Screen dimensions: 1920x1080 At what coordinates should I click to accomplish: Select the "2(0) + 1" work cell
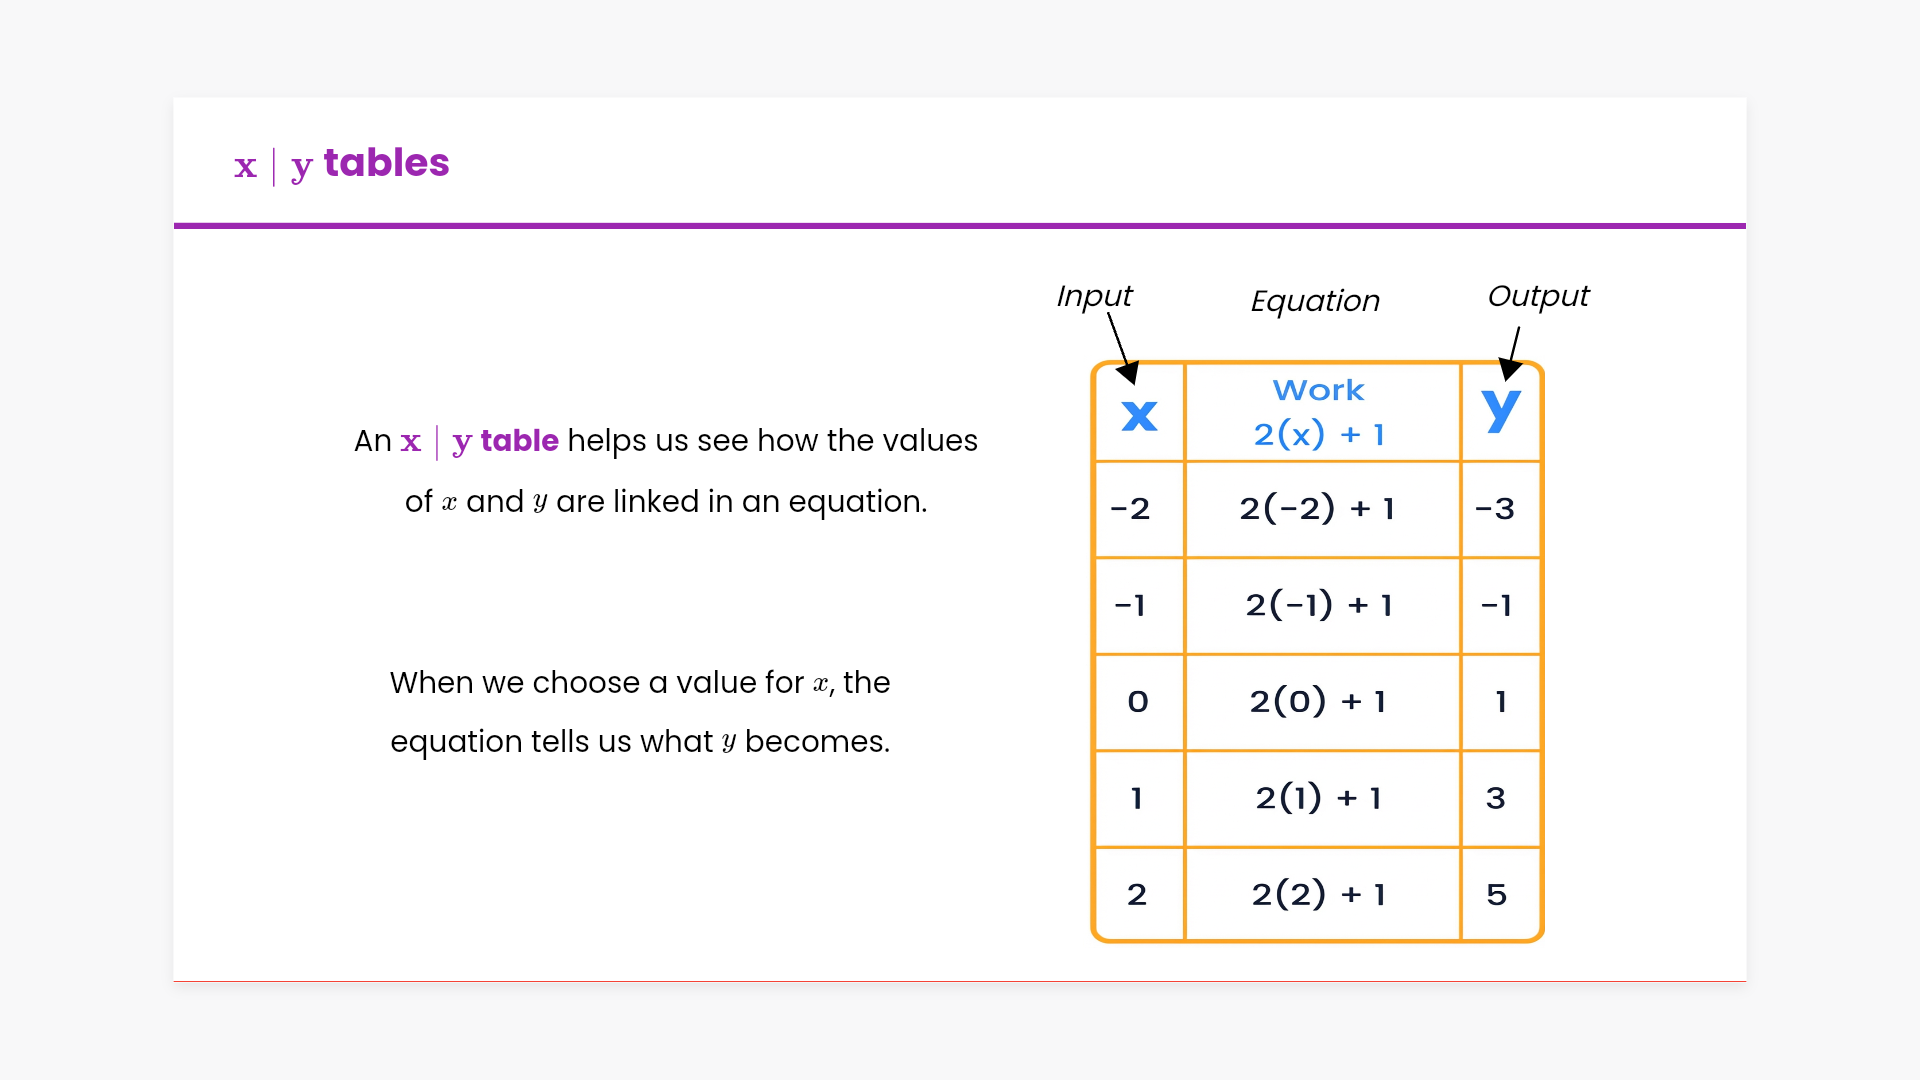coord(1318,702)
